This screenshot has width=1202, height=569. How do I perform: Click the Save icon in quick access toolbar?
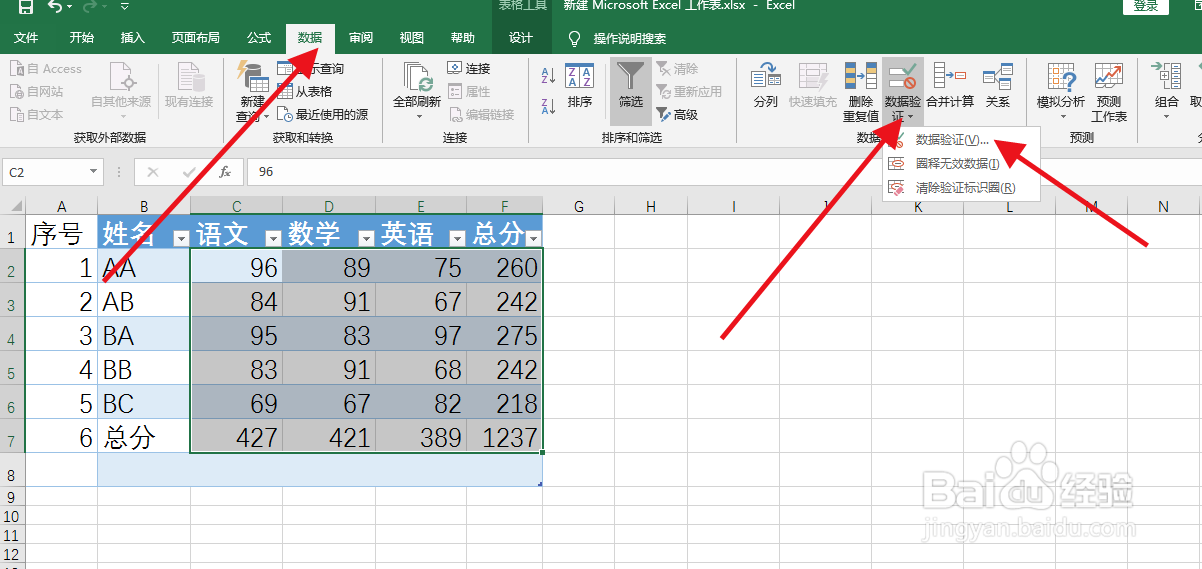point(26,7)
